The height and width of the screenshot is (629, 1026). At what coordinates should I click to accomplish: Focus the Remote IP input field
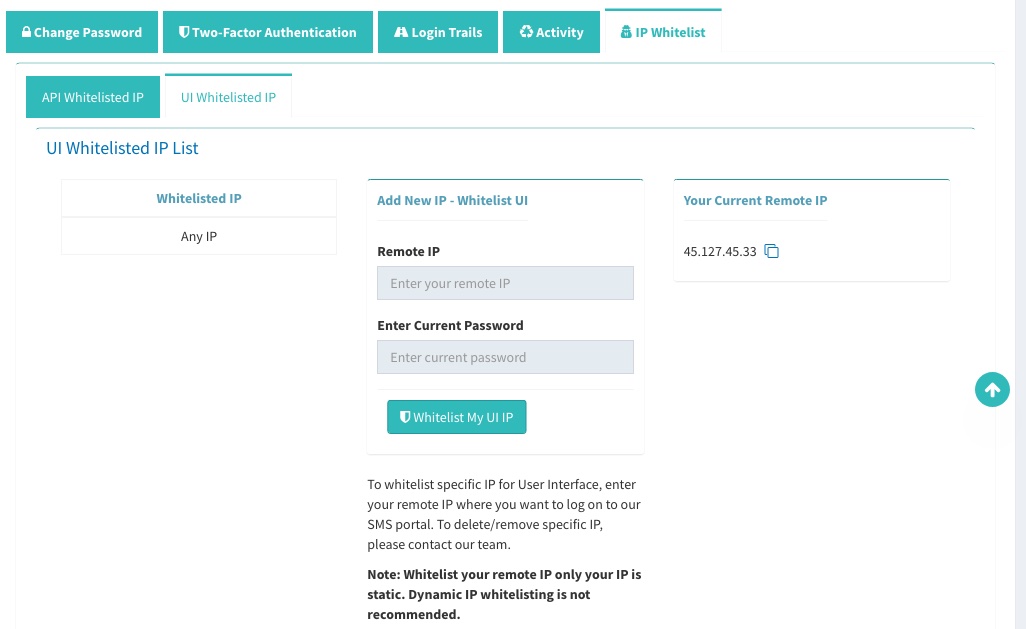click(x=505, y=283)
